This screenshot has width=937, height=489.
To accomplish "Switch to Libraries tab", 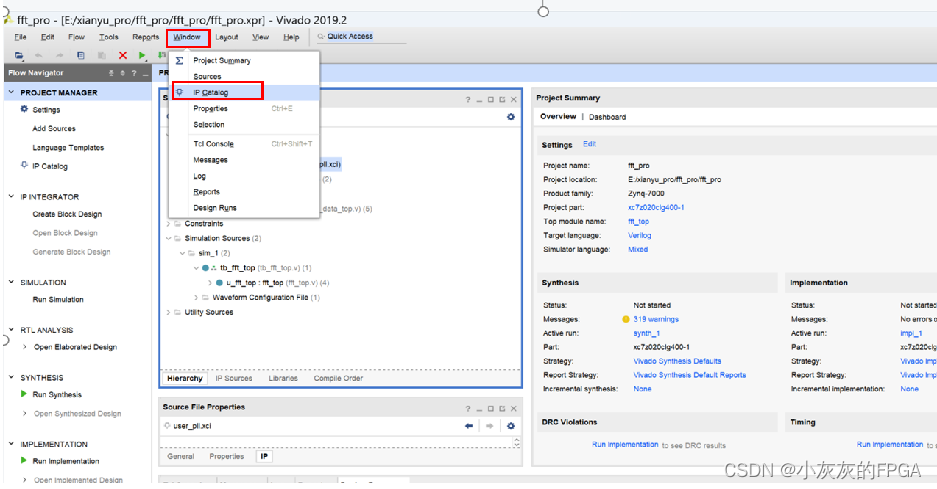I will click(283, 378).
